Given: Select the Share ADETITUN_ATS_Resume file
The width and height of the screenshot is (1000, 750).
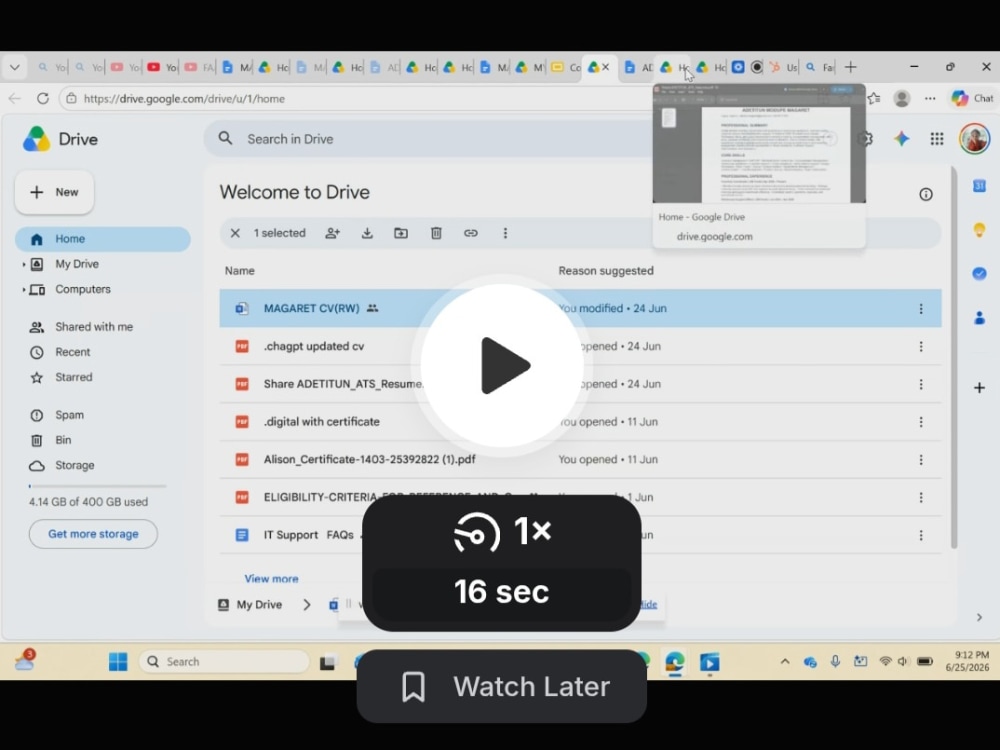Looking at the screenshot, I should [580, 384].
